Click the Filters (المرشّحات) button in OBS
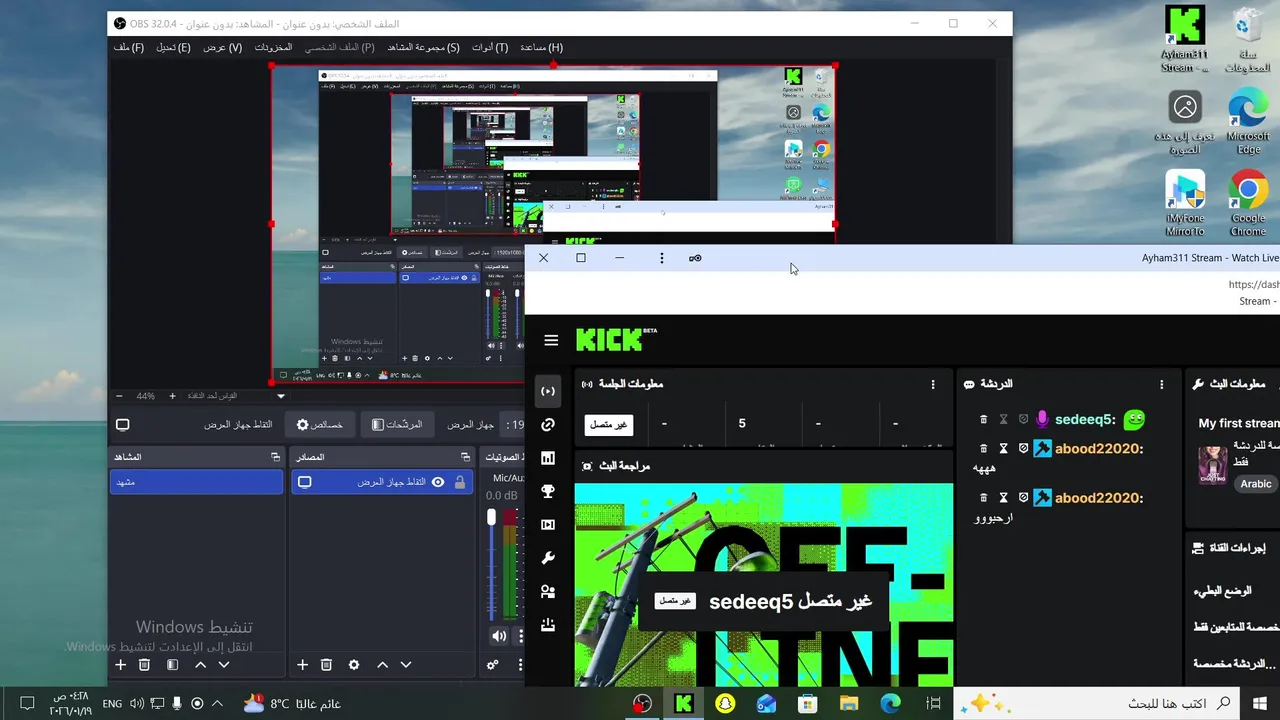The width and height of the screenshot is (1280, 720). click(396, 425)
